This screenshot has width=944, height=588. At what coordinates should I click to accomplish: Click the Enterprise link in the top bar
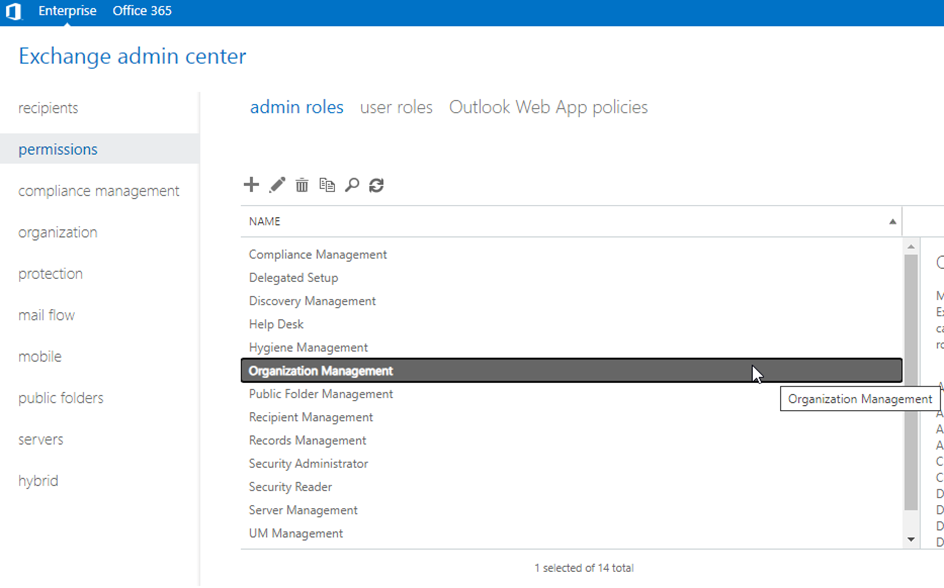pyautogui.click(x=67, y=11)
